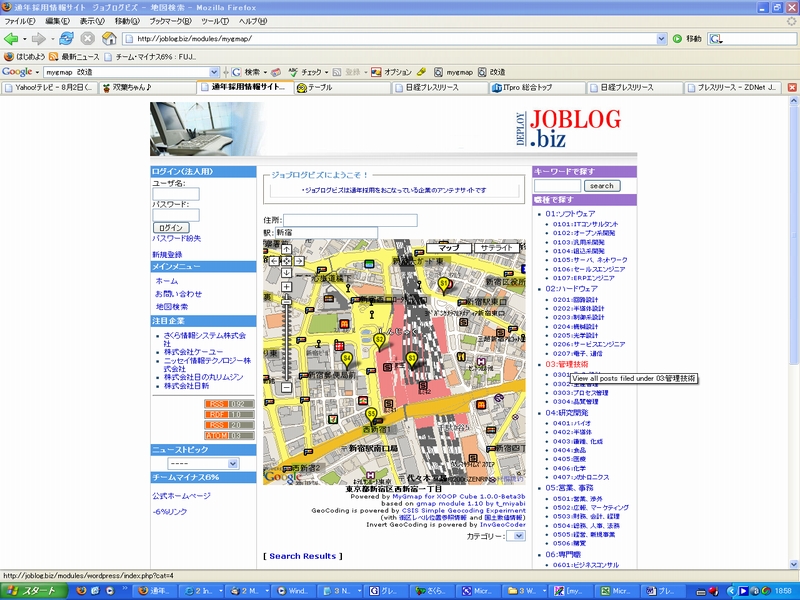Screen dimensions: 800x600
Task: Click the S5 marker on the map
Action: 371,415
